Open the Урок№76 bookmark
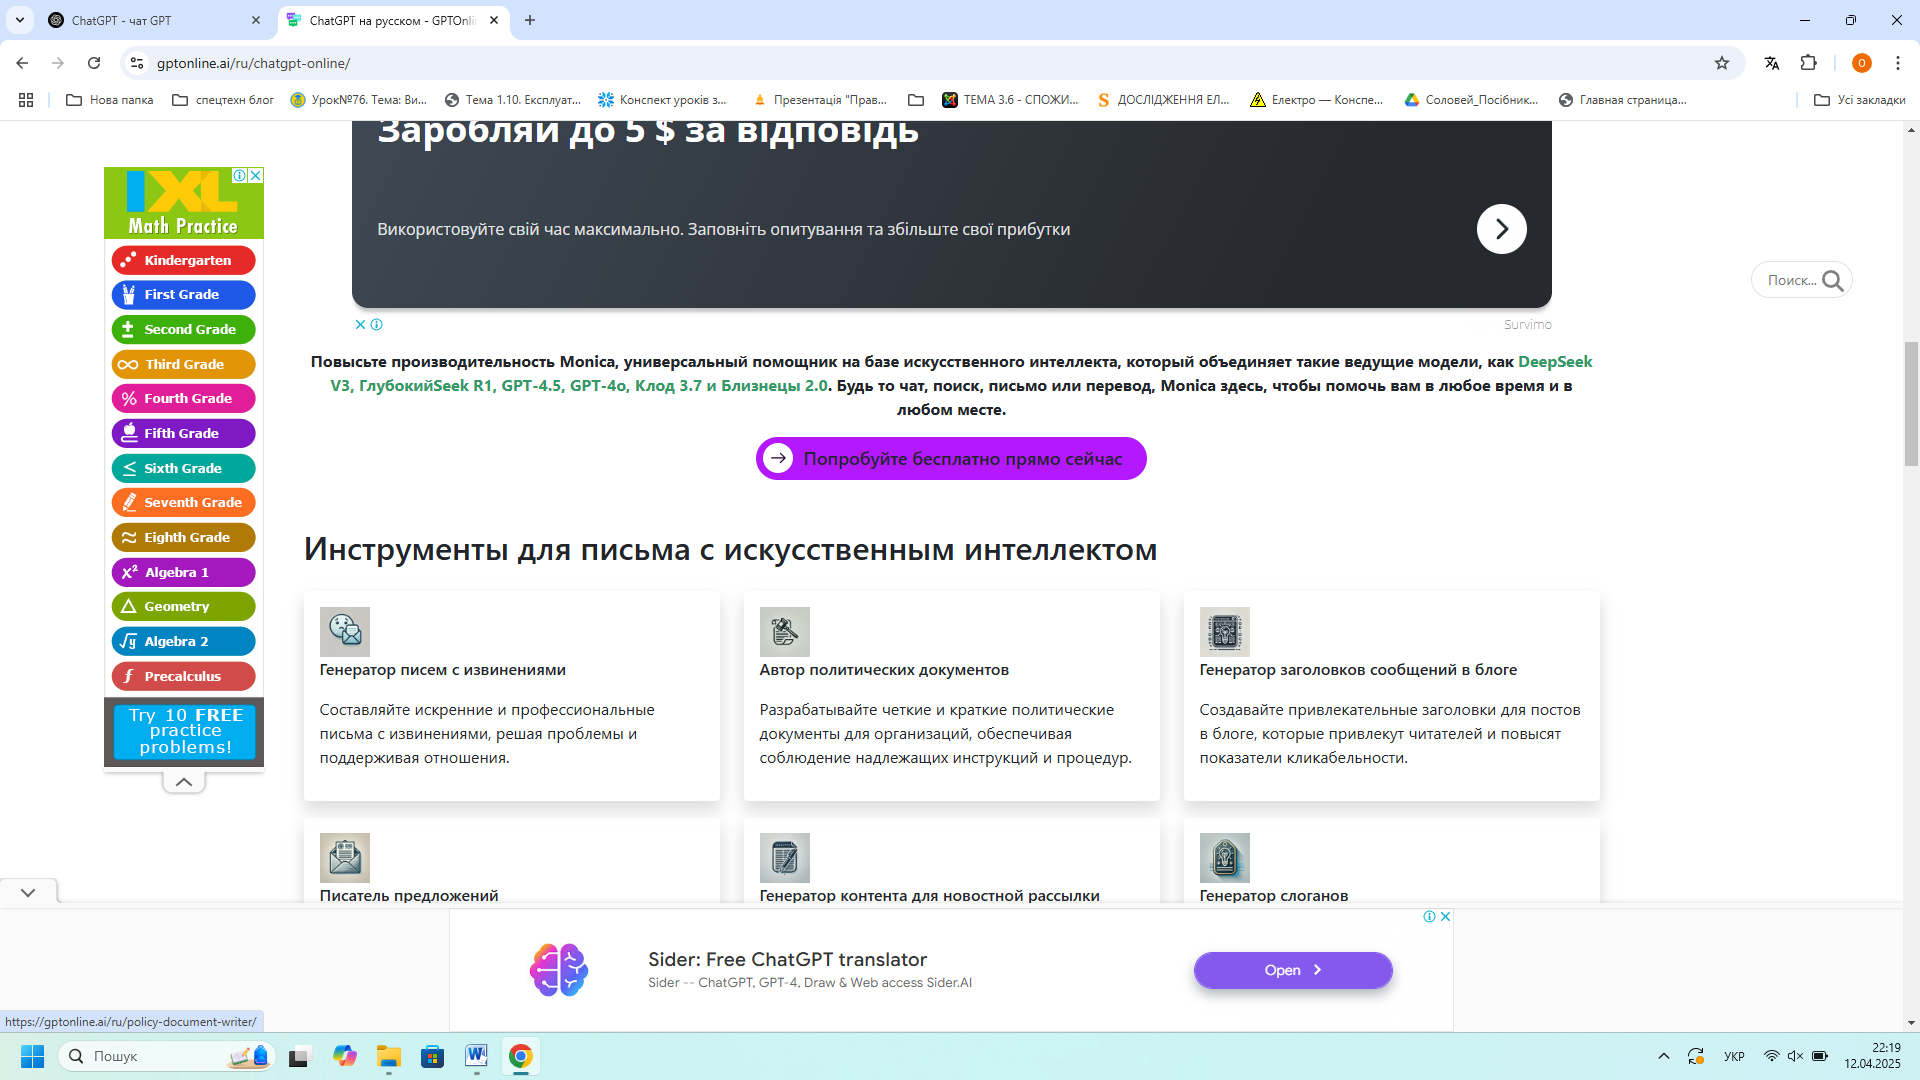Screen dimensions: 1920x1080 [x=359, y=100]
